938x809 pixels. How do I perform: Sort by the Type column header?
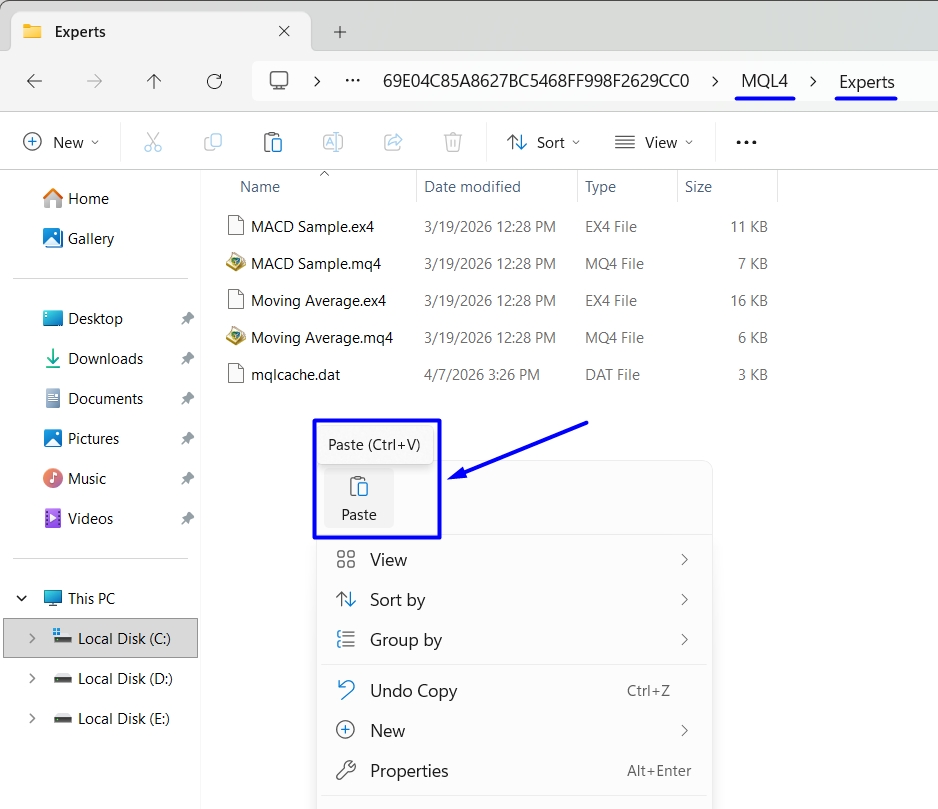(x=600, y=187)
